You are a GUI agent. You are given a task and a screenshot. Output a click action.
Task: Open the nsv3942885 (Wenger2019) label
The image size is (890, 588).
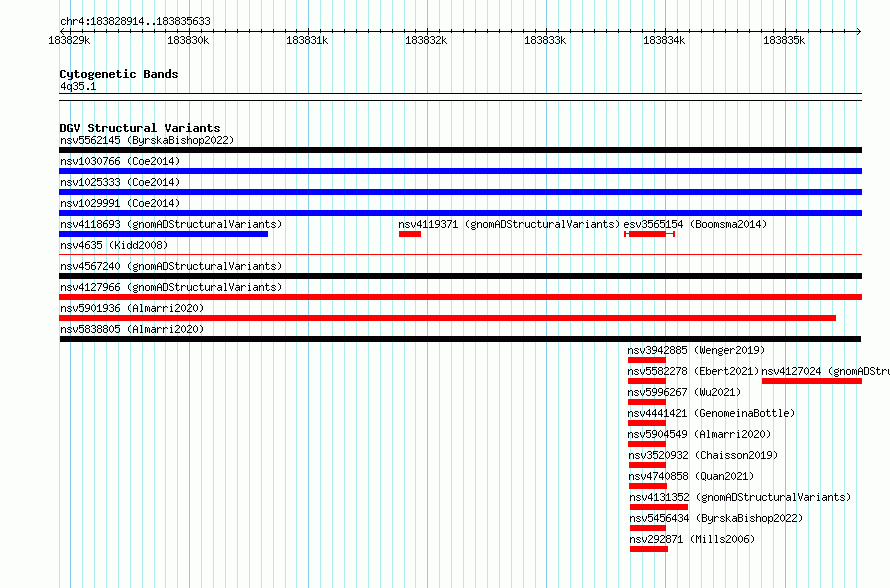tap(696, 350)
